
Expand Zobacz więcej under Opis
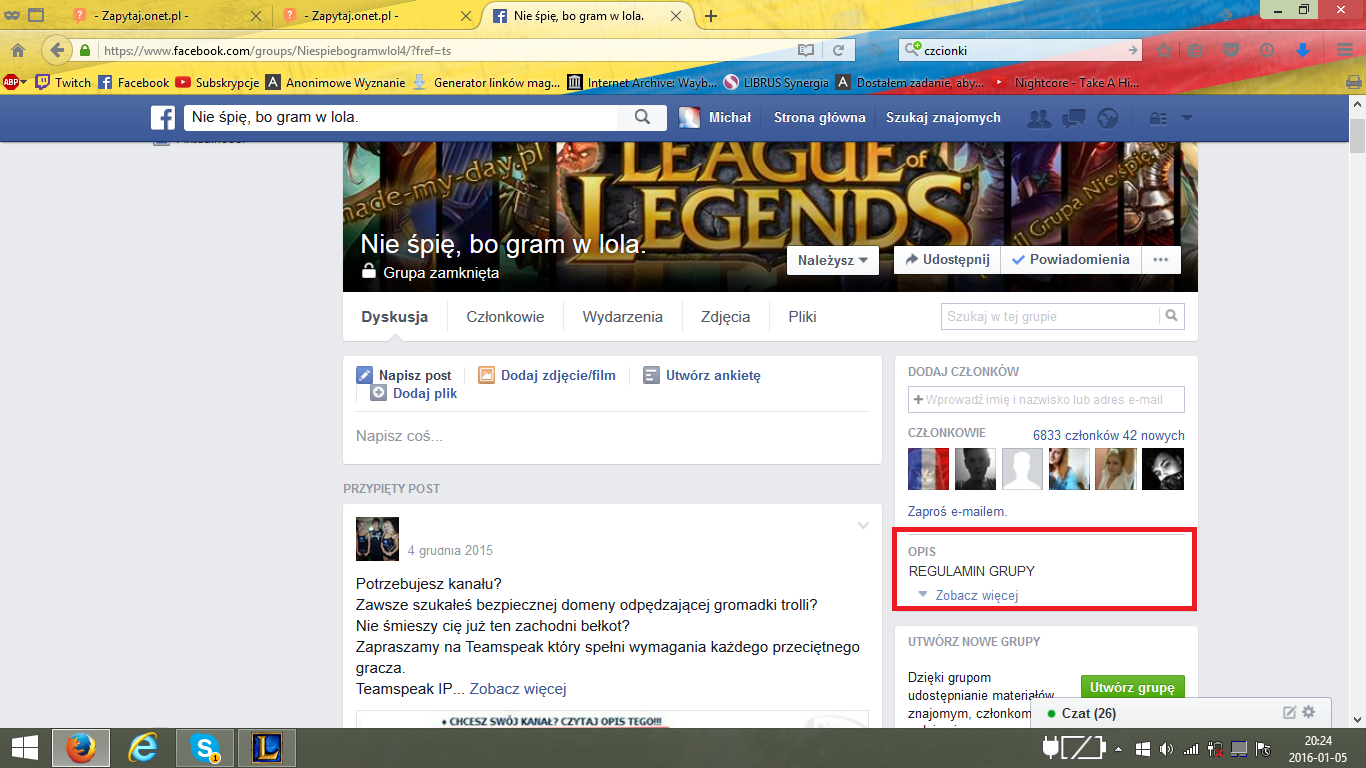pyautogui.click(x=976, y=595)
